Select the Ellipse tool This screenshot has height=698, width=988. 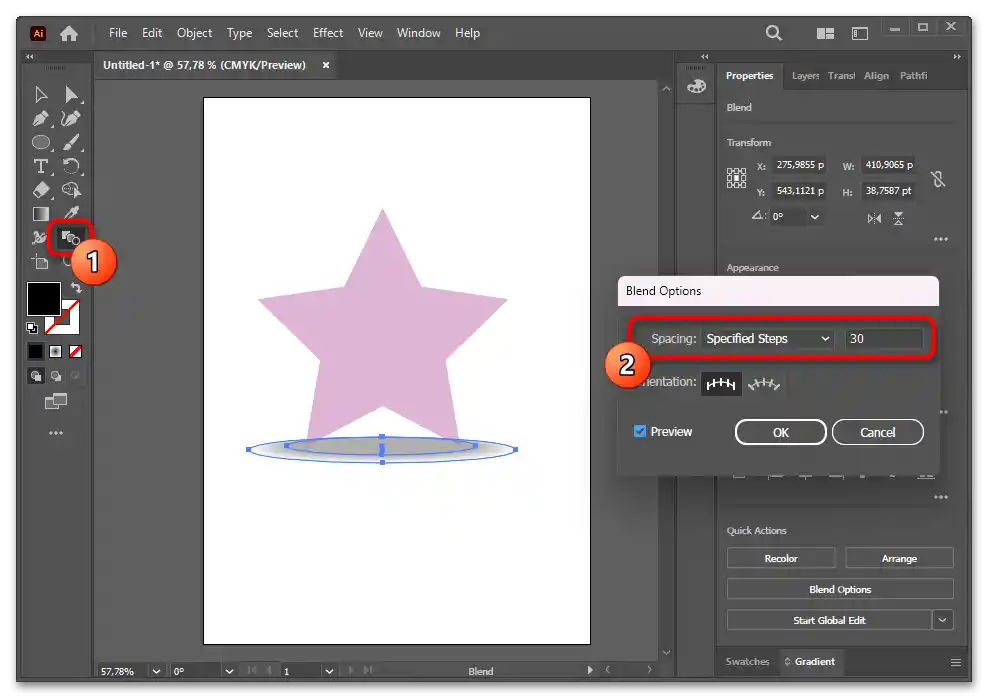coord(41,142)
